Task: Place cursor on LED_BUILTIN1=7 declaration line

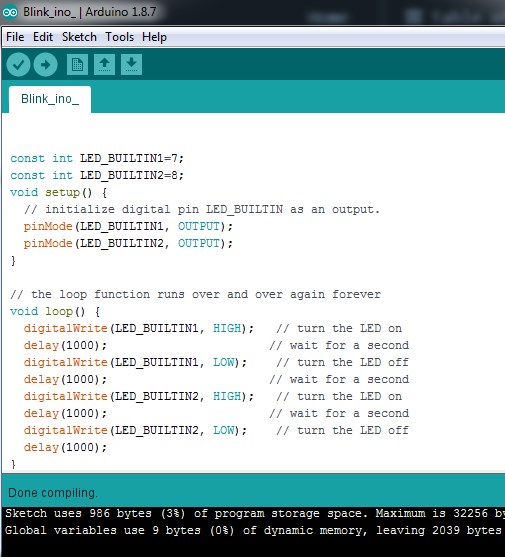Action: [x=97, y=158]
